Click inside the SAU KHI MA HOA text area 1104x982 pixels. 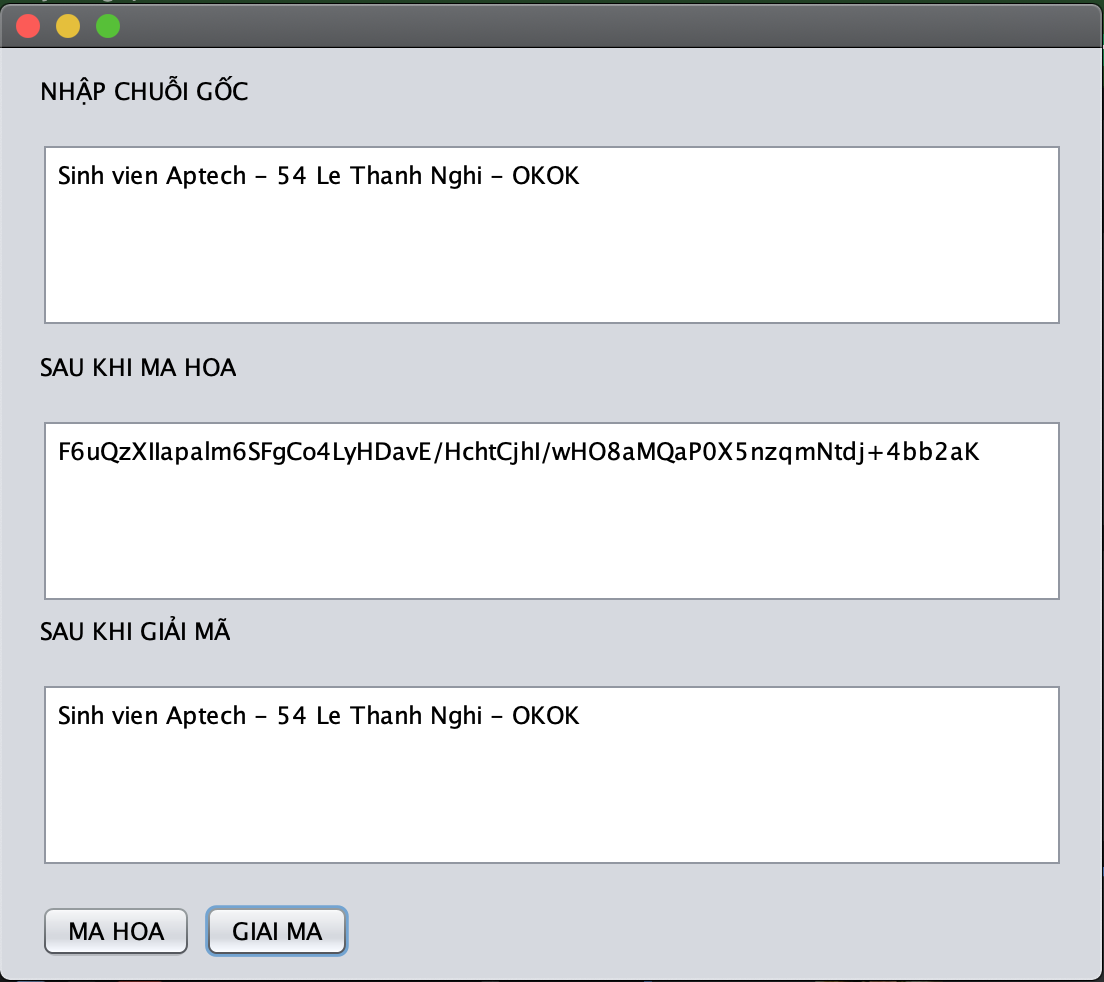click(x=551, y=530)
